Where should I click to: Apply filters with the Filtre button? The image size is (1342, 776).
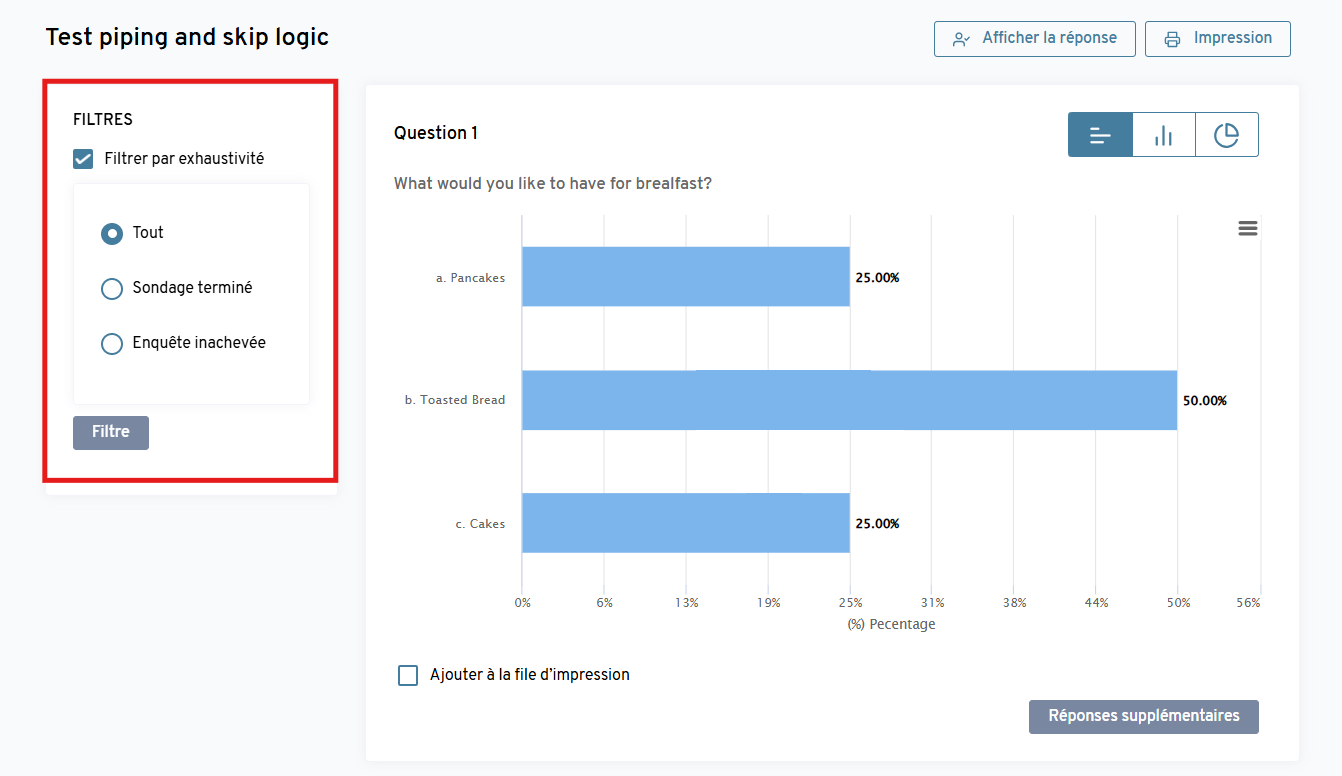pyautogui.click(x=111, y=433)
